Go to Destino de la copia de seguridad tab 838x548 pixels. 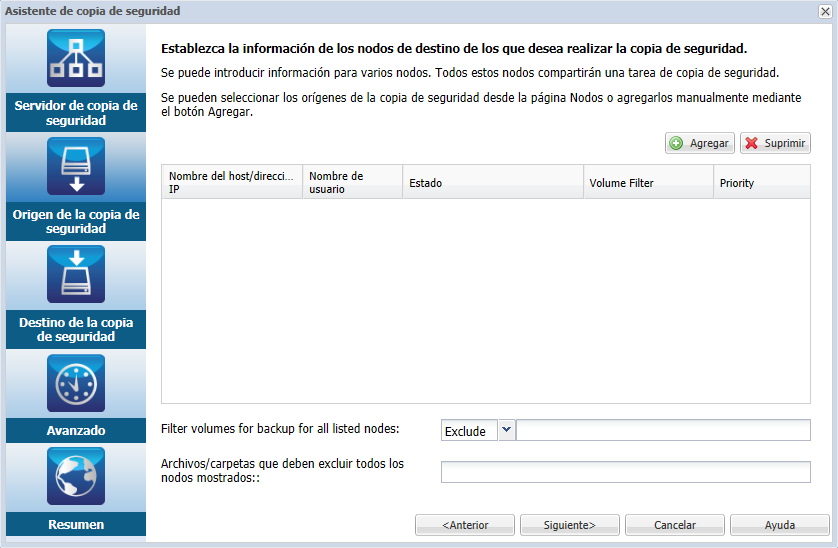point(76,329)
